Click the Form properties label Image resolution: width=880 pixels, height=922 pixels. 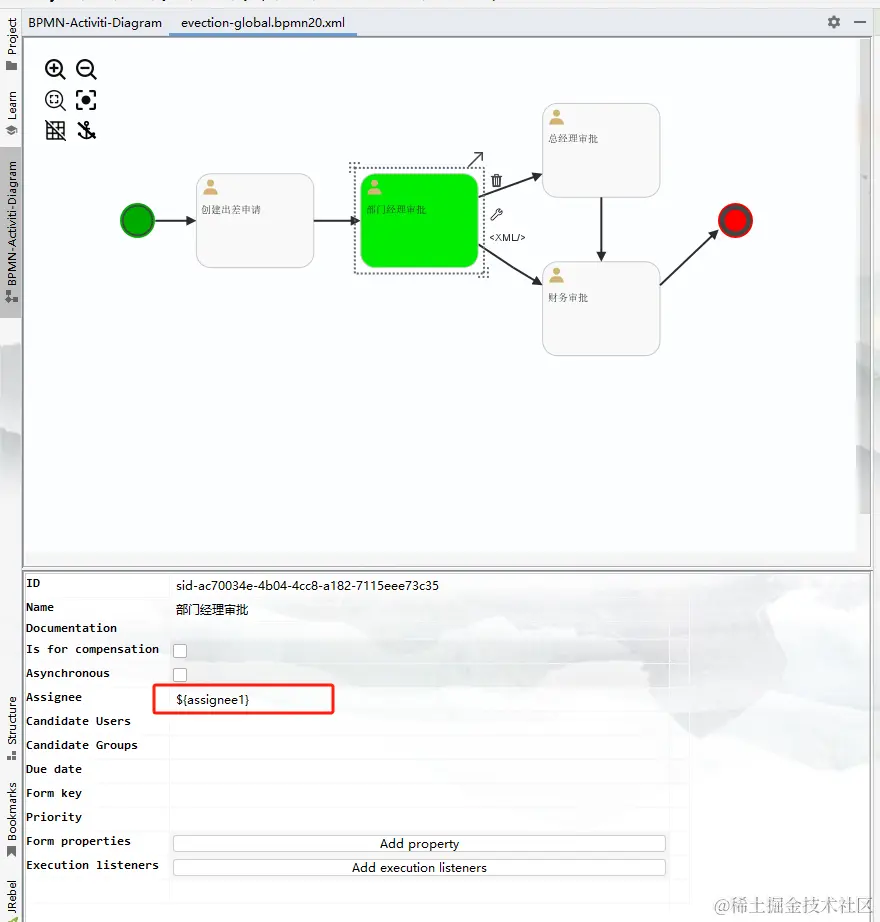point(78,841)
